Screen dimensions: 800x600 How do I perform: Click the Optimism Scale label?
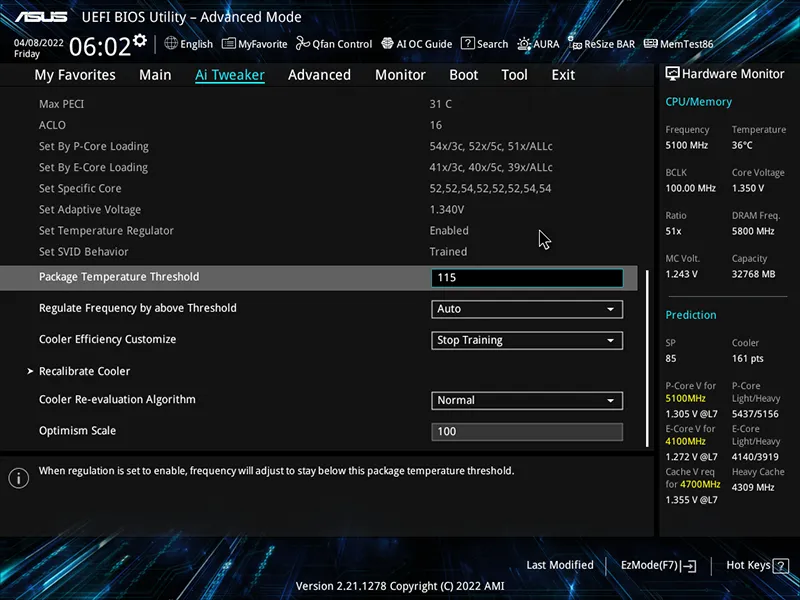(78, 431)
